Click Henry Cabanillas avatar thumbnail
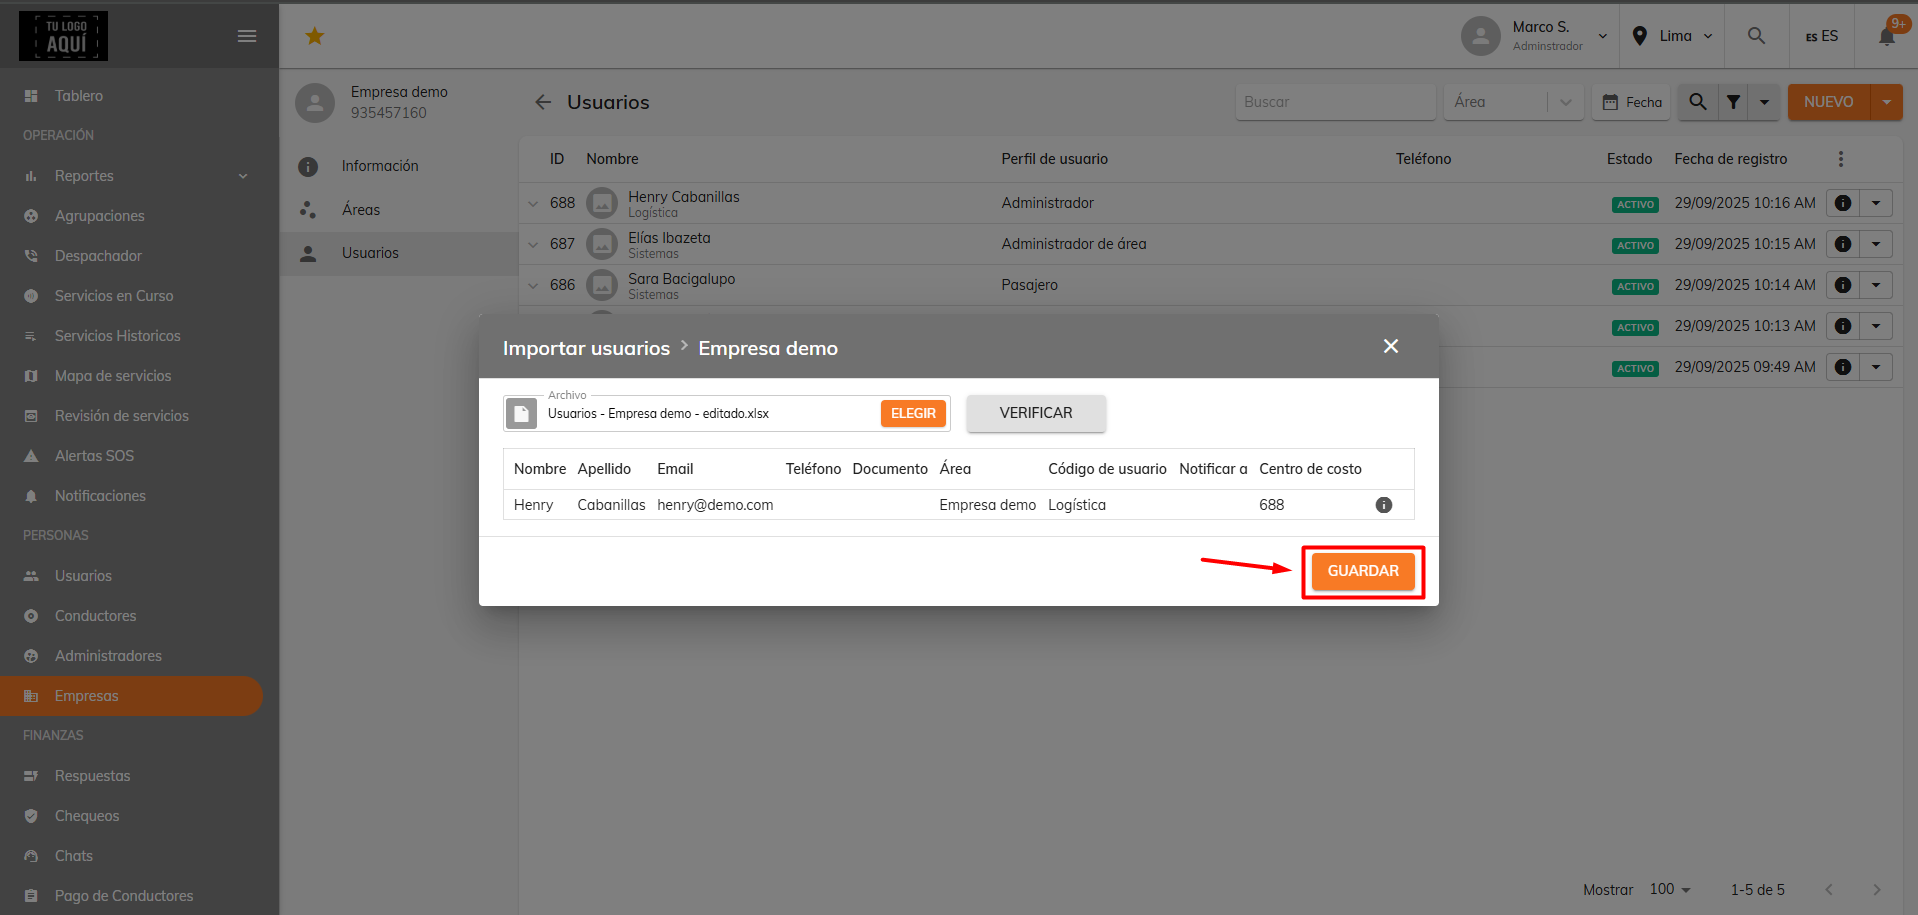The height and width of the screenshot is (915, 1918). click(602, 203)
